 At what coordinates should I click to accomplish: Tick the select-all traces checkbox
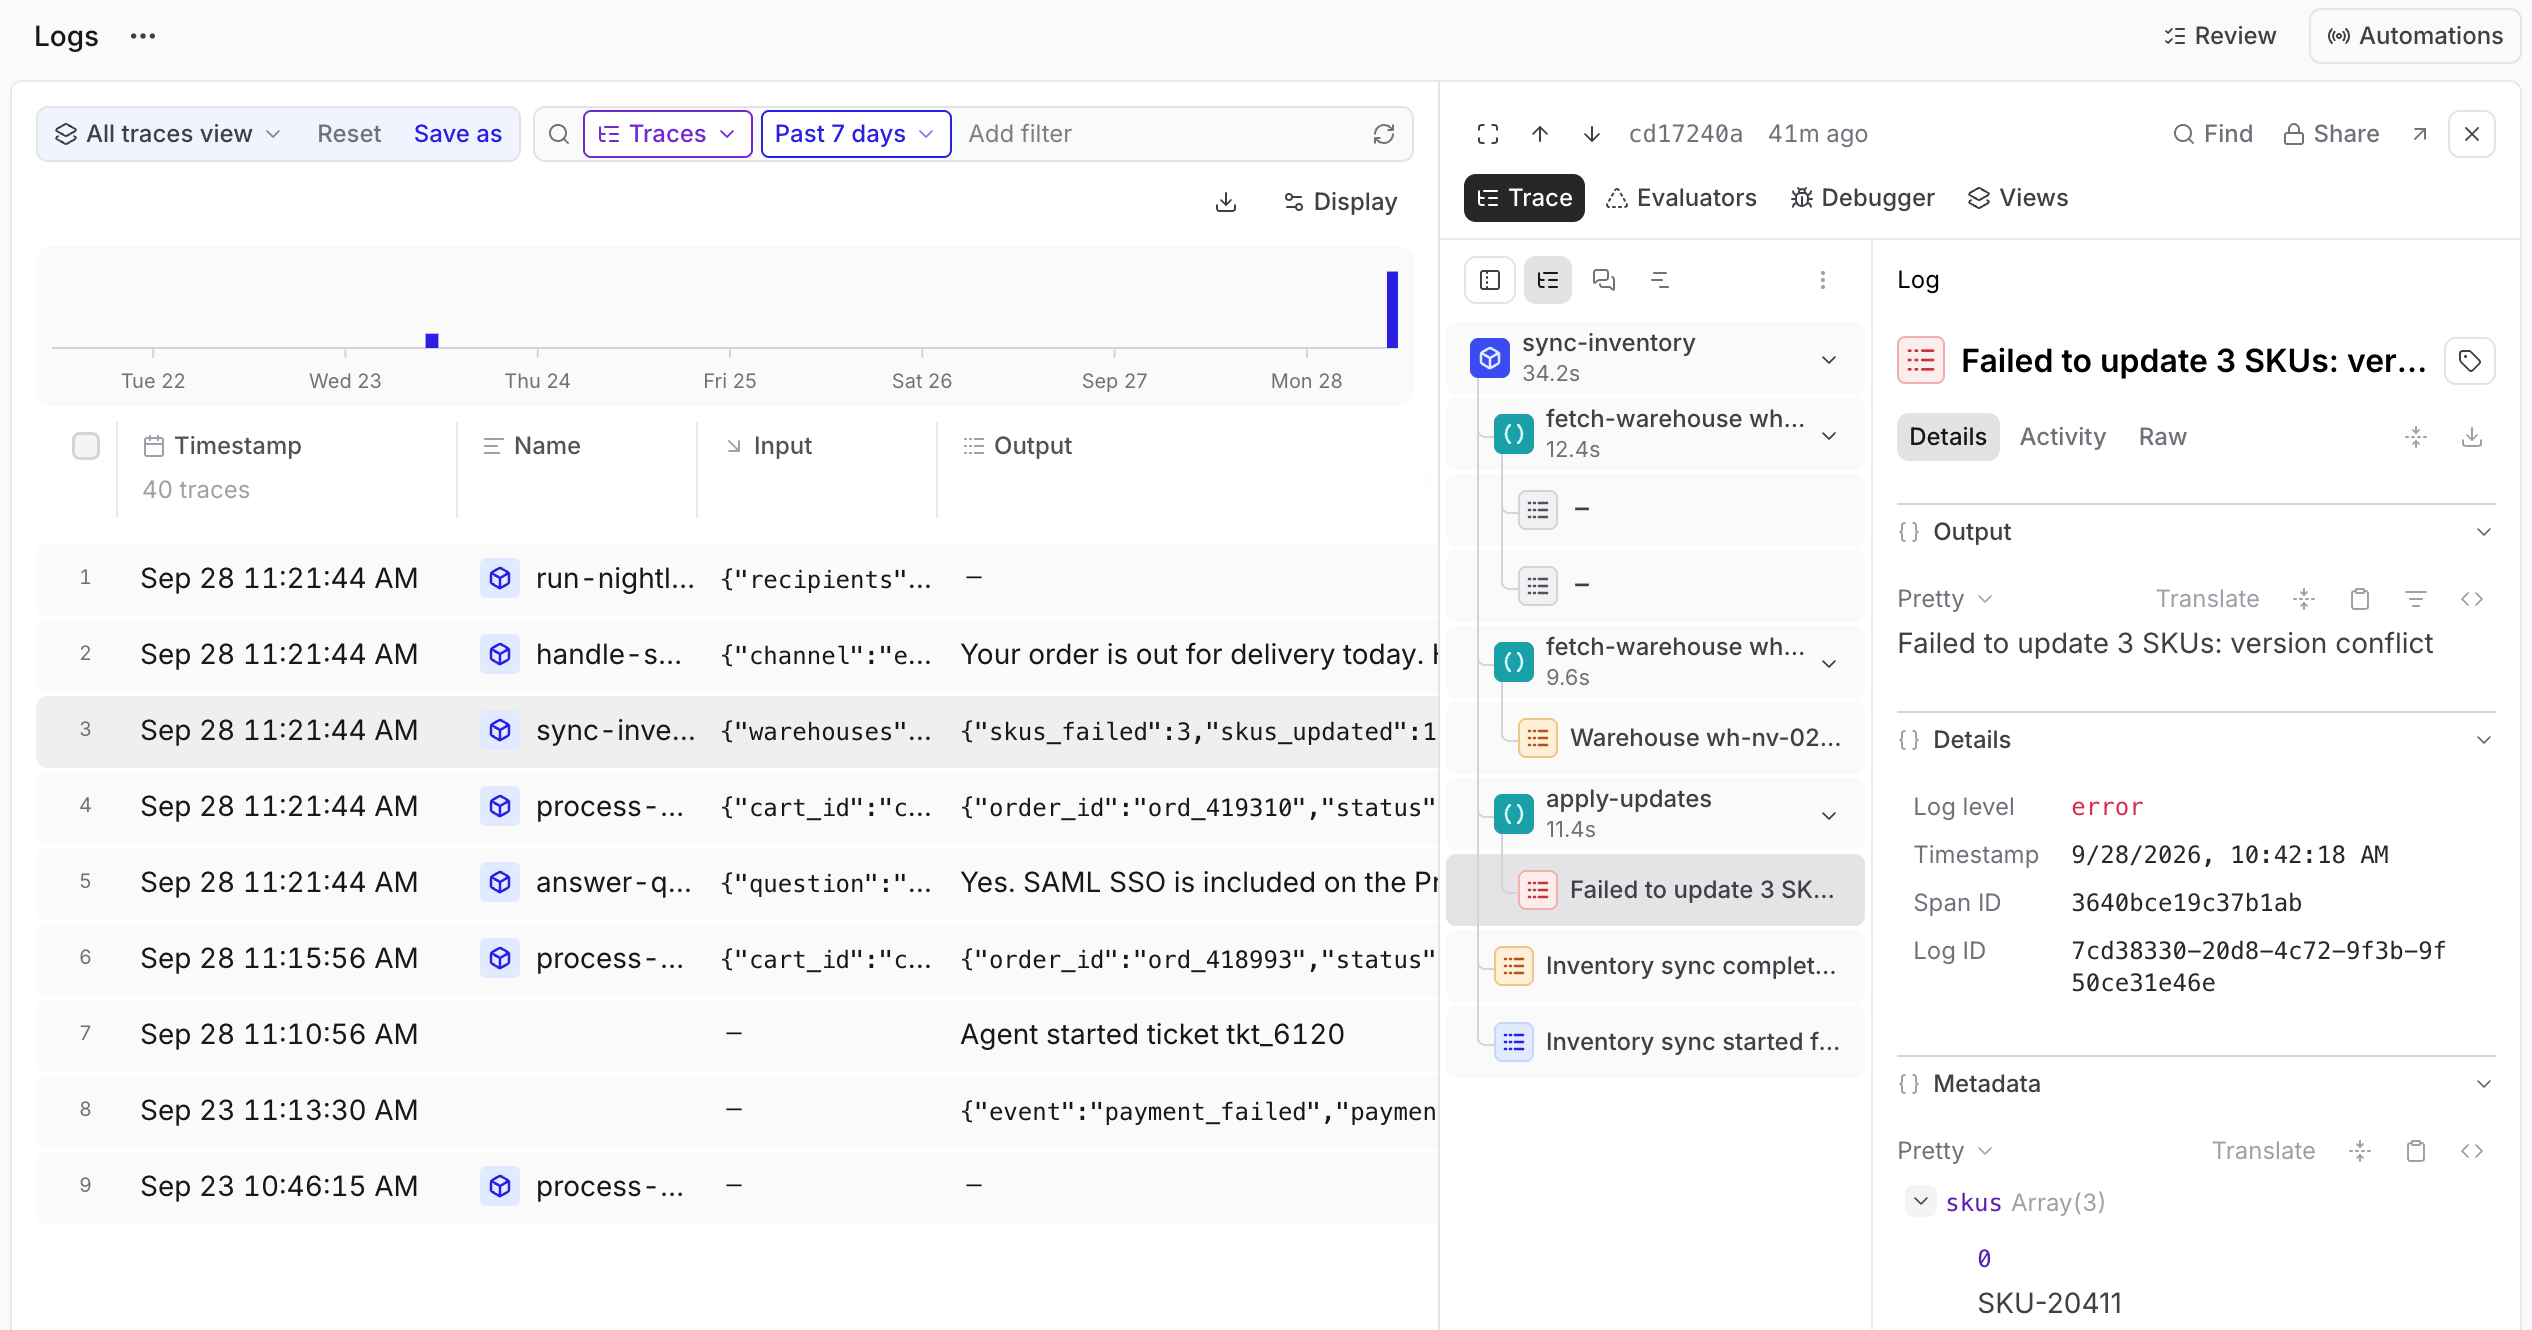click(86, 446)
